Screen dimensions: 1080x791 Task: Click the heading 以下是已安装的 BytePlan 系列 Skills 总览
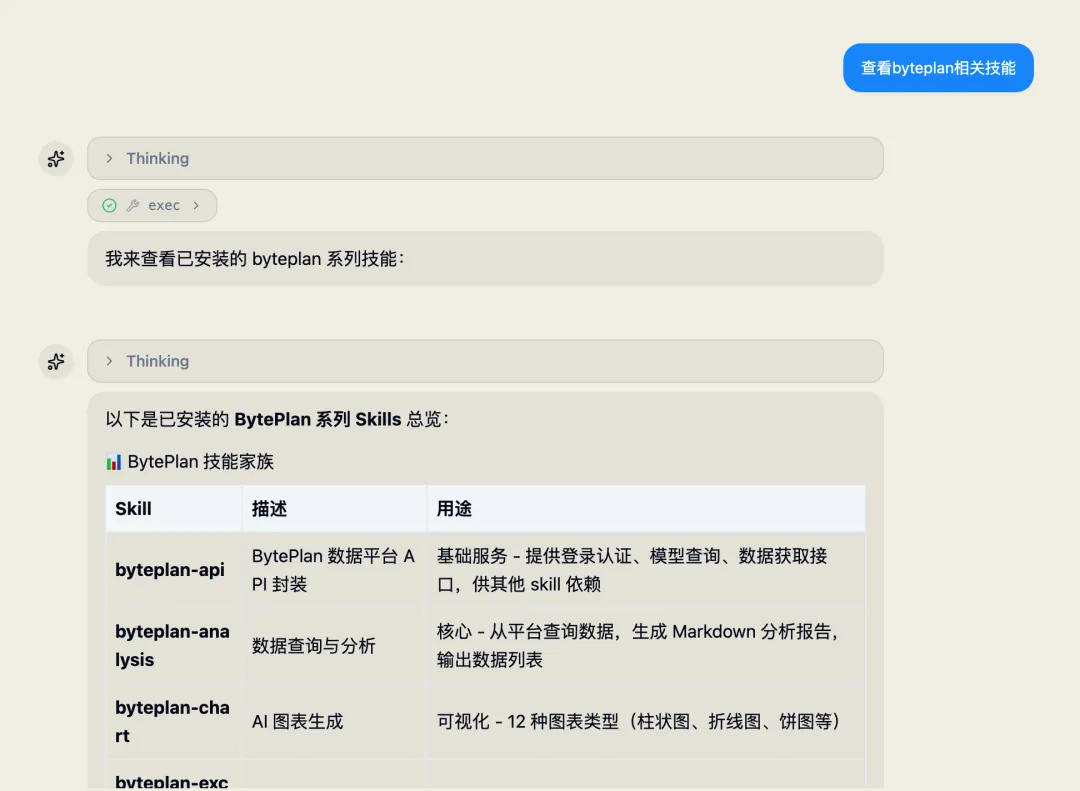[x=277, y=419]
